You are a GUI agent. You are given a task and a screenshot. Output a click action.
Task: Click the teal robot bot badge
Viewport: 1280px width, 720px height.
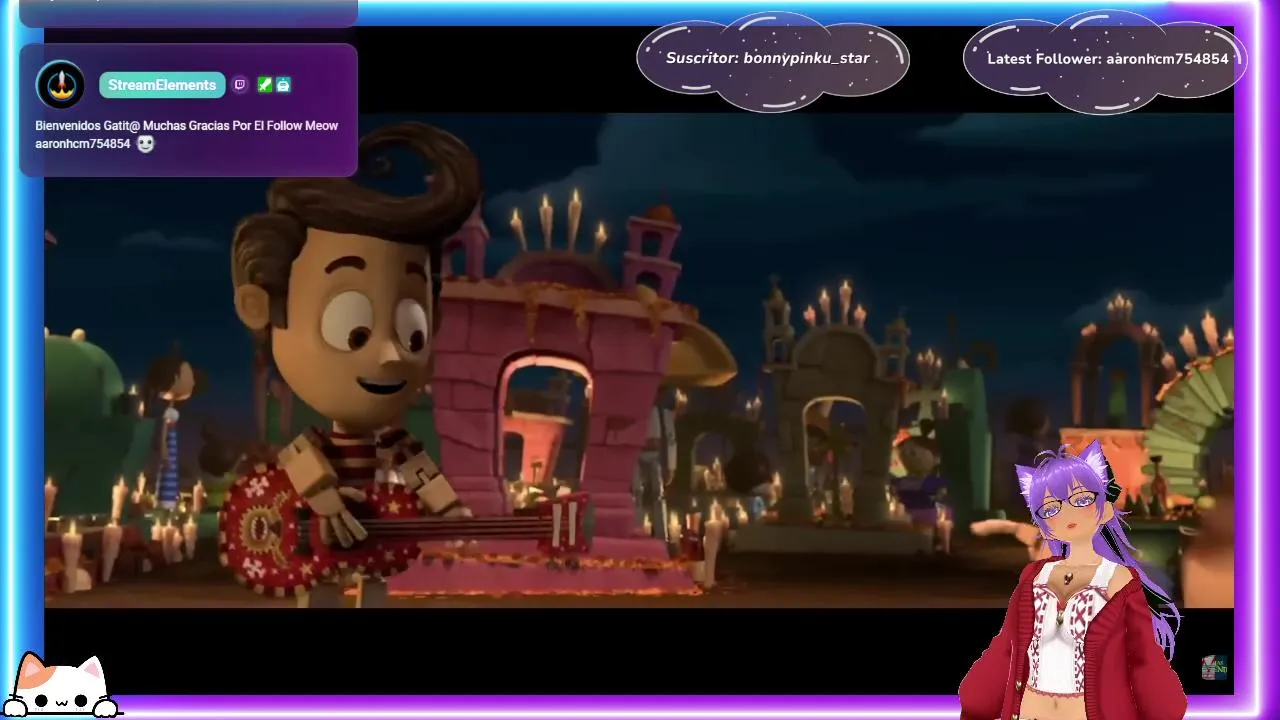pyautogui.click(x=283, y=85)
